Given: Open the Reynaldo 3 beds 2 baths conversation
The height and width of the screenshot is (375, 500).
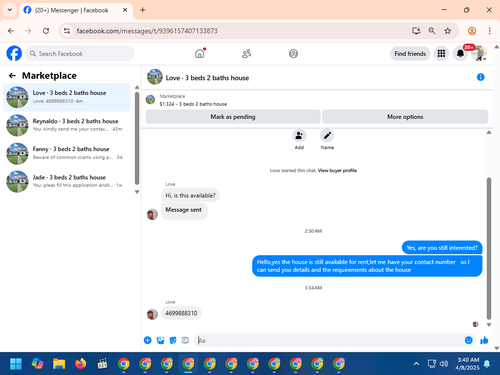Looking at the screenshot, I should [x=67, y=125].
